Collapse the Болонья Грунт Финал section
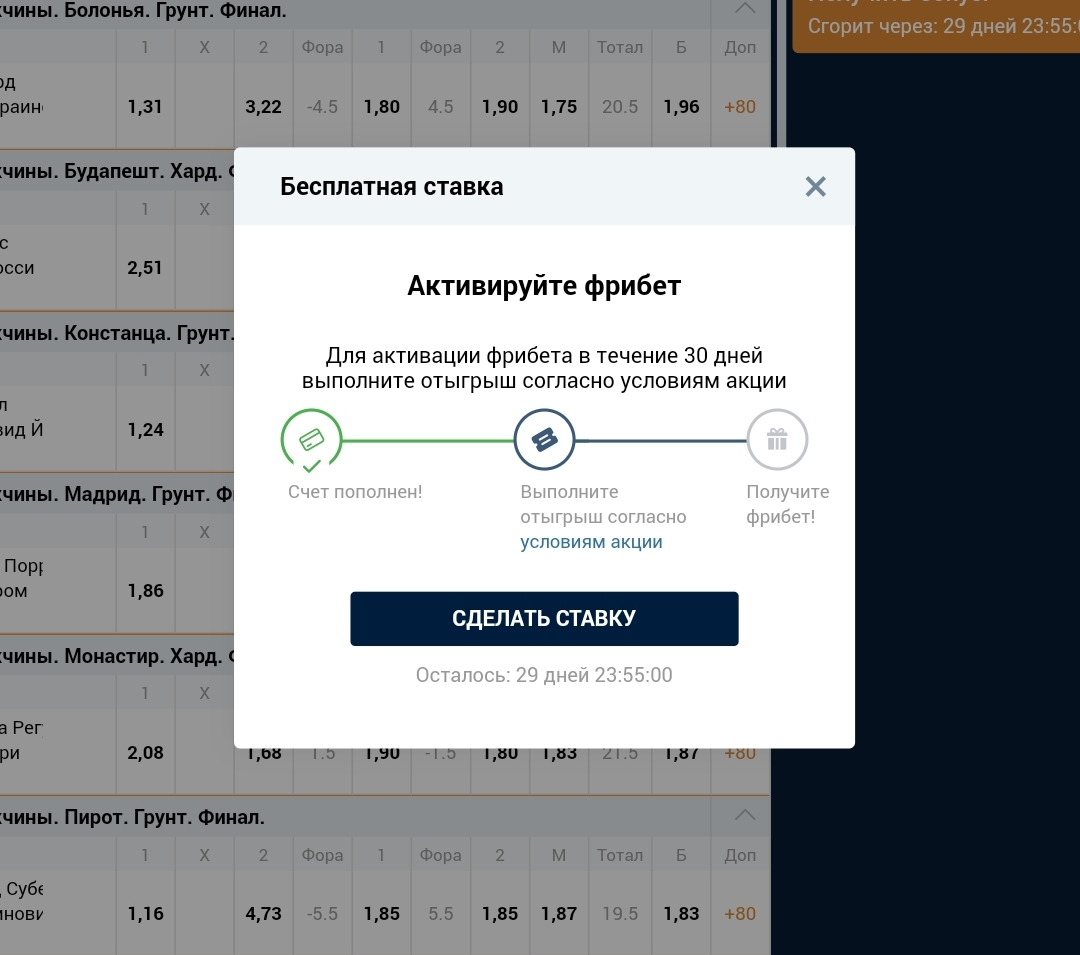Screen dimensions: 1080x955 745,9
